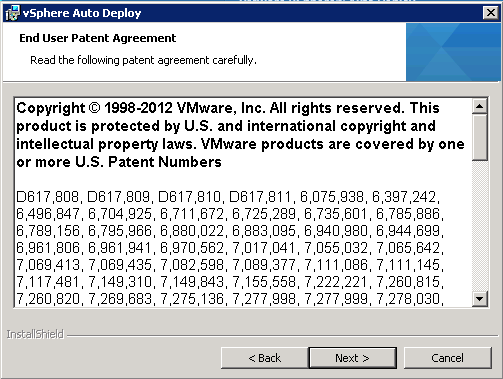The width and height of the screenshot is (503, 379).
Task: Click the 'U.S. Patent Numbers' bold text
Action: click(148, 162)
